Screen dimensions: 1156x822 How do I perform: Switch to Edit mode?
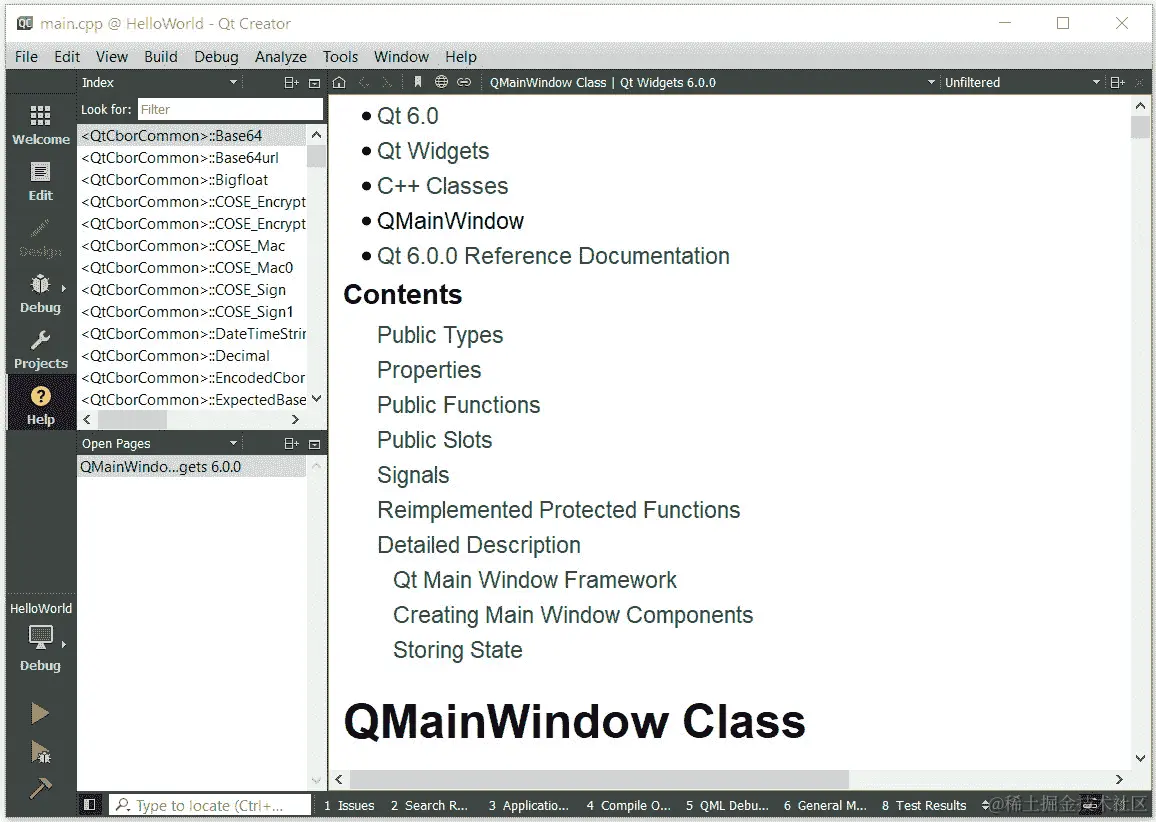point(41,181)
